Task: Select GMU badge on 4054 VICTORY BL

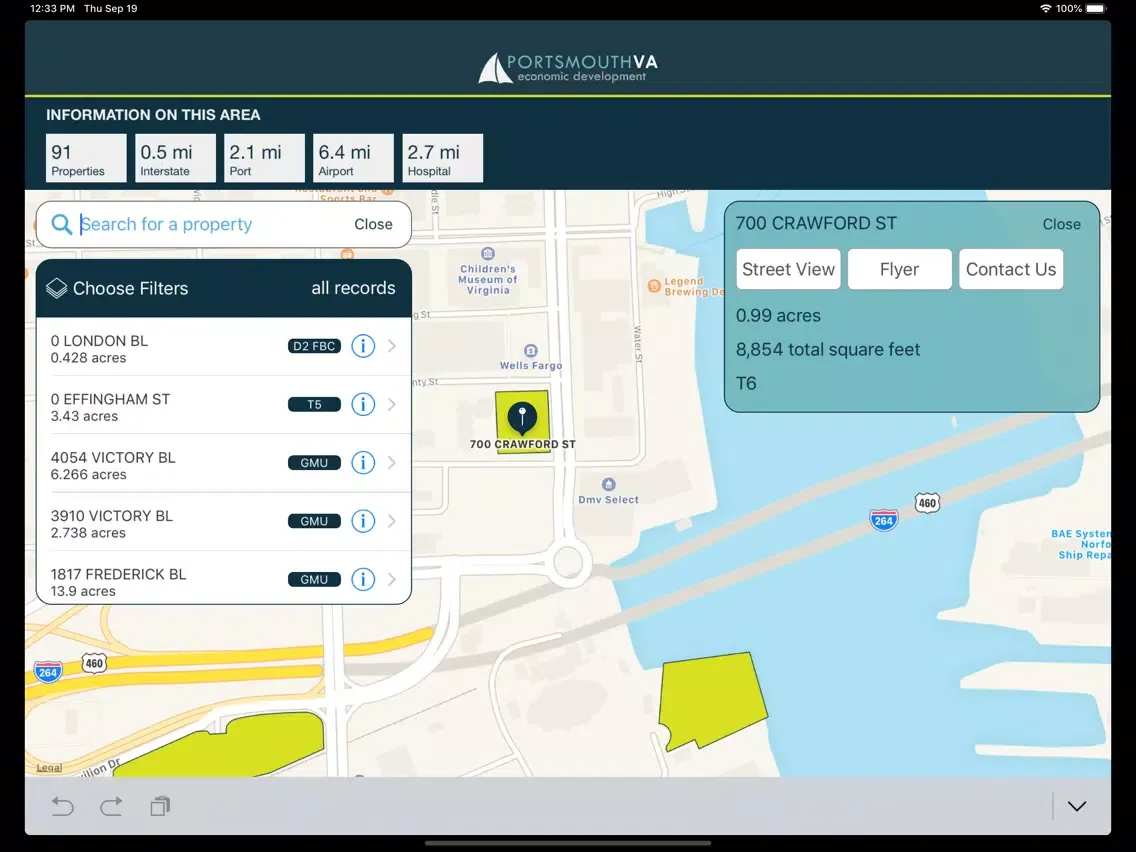Action: 314,463
